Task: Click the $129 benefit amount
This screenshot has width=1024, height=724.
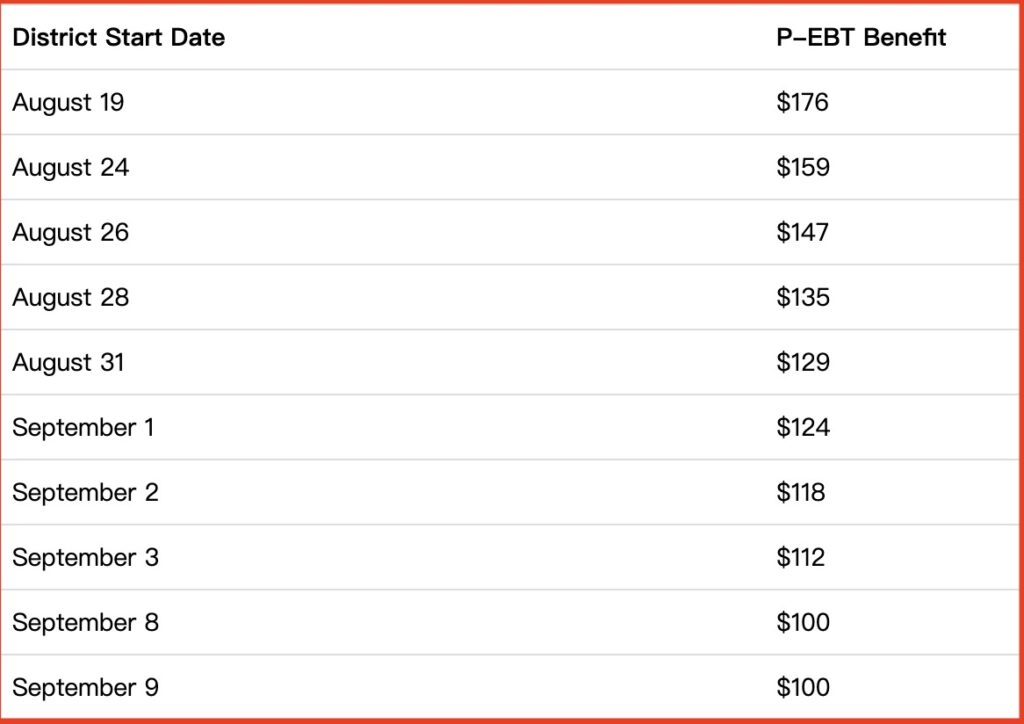Action: (803, 362)
